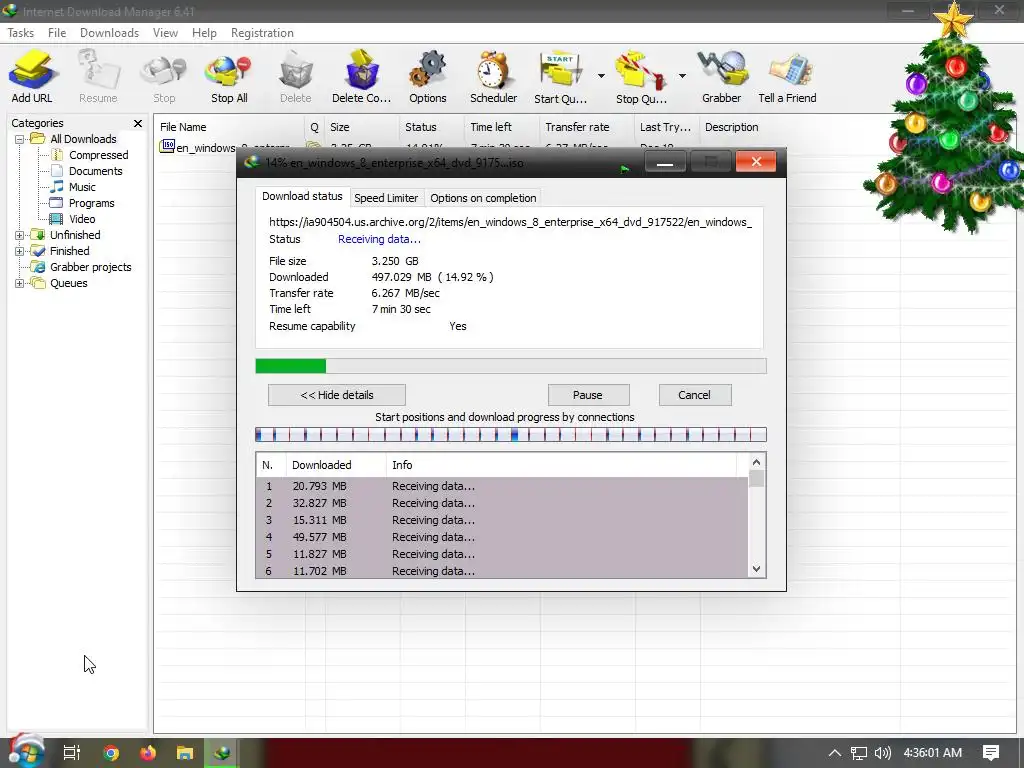The image size is (1024, 768).
Task: Open the File menu
Action: point(57,33)
